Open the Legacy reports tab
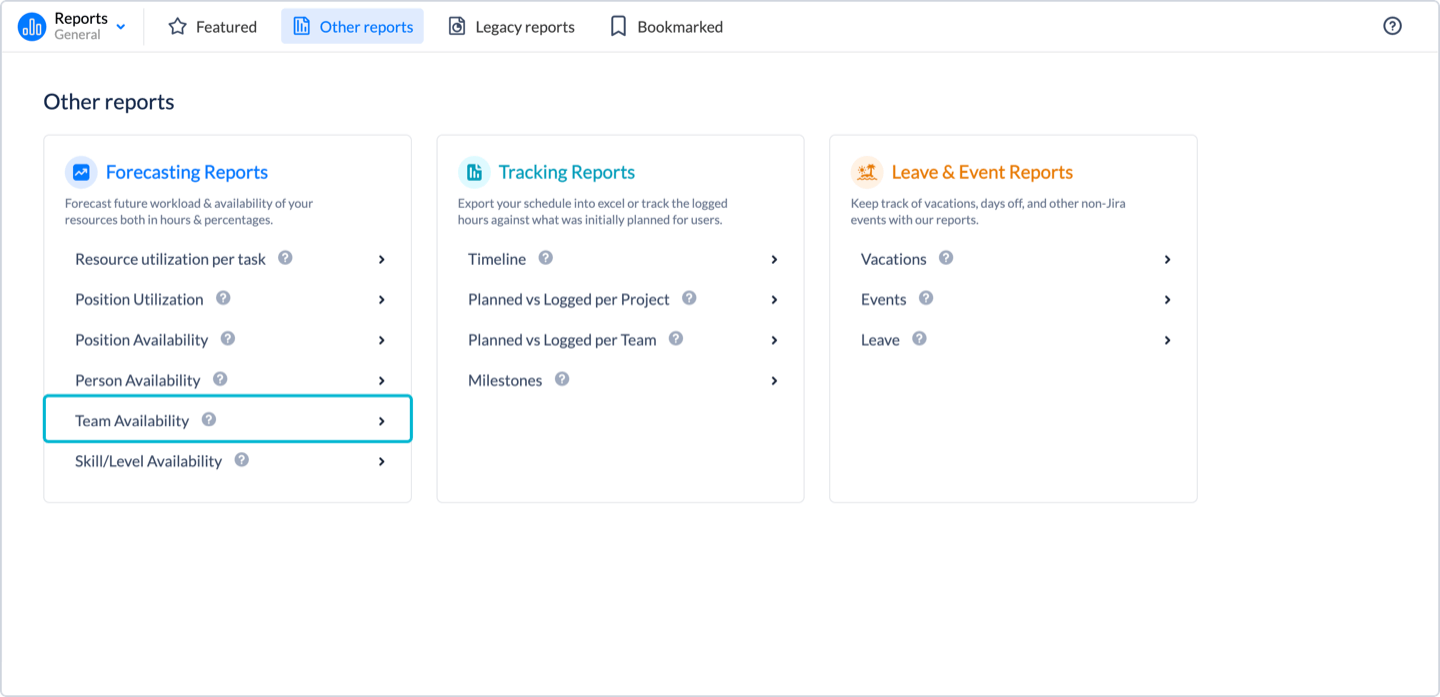 coord(511,27)
